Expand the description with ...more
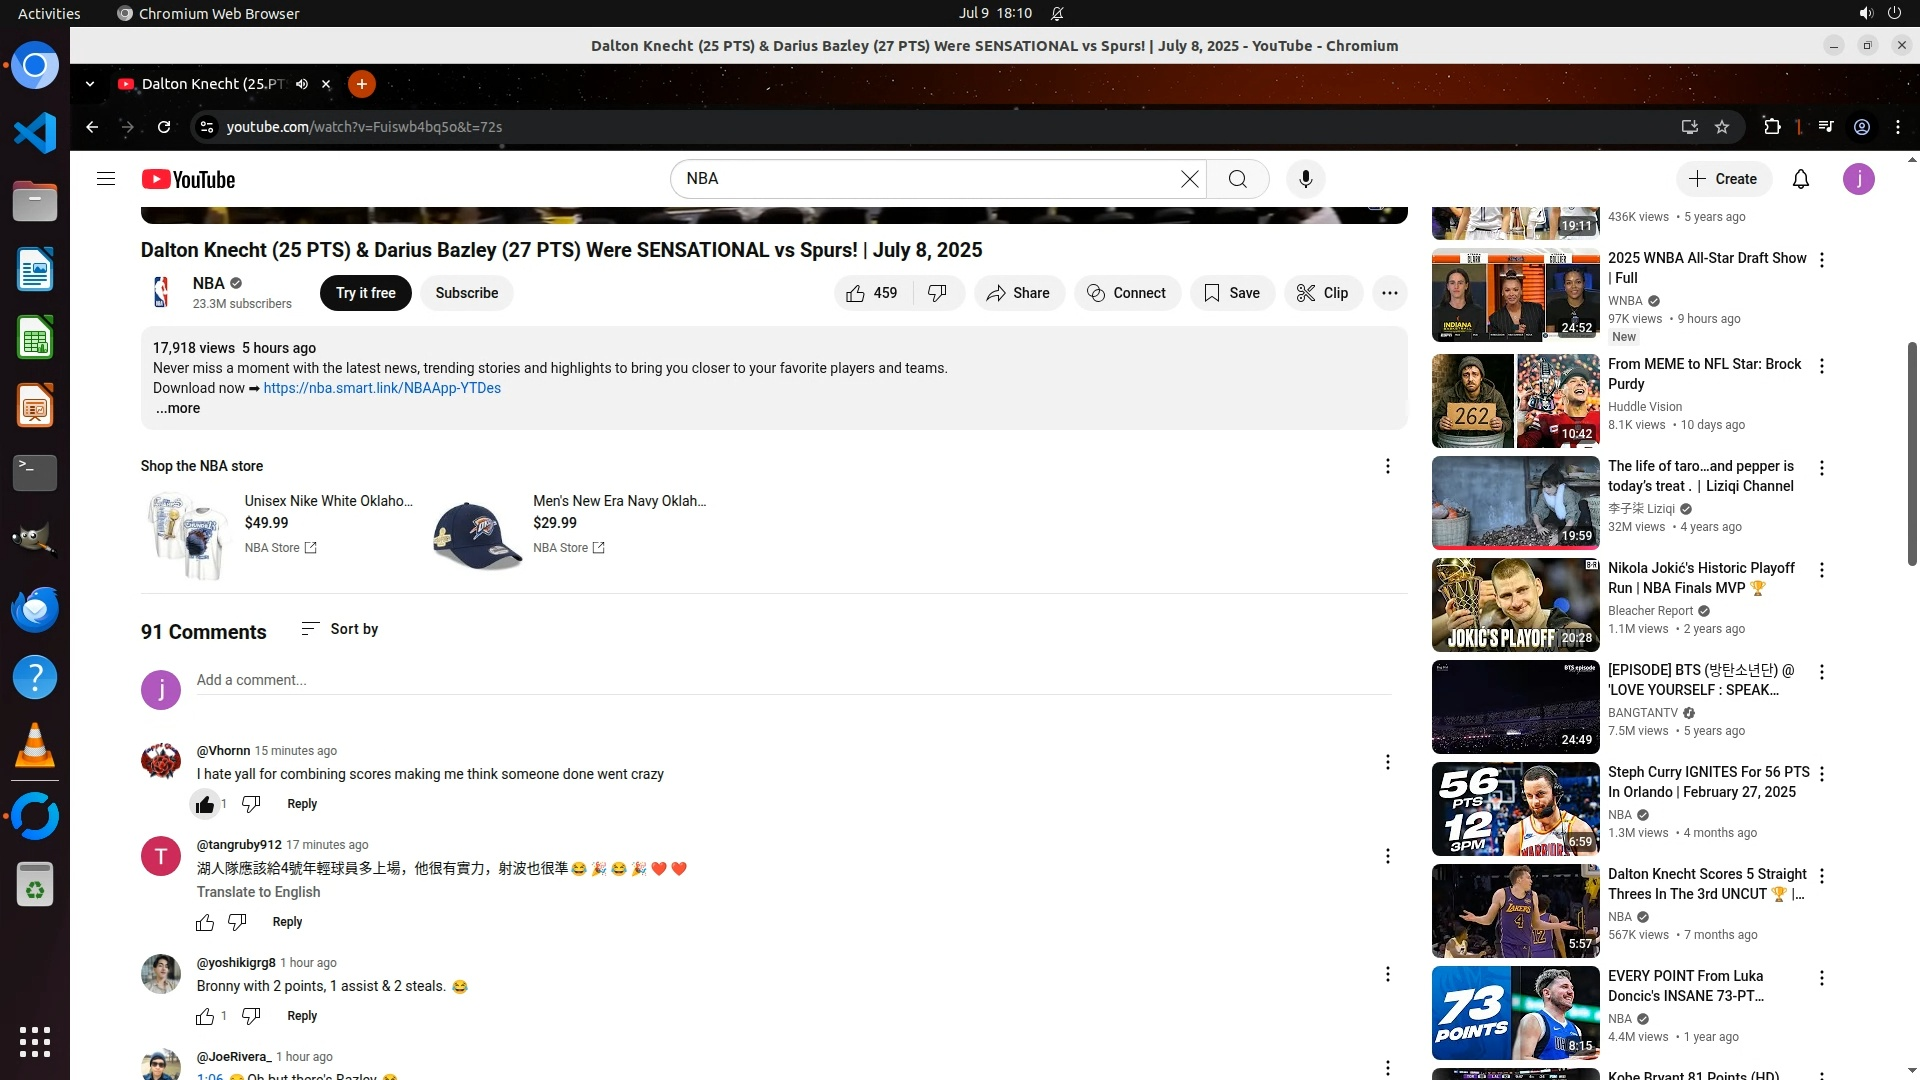Viewport: 1920px width, 1080px height. 178,408
